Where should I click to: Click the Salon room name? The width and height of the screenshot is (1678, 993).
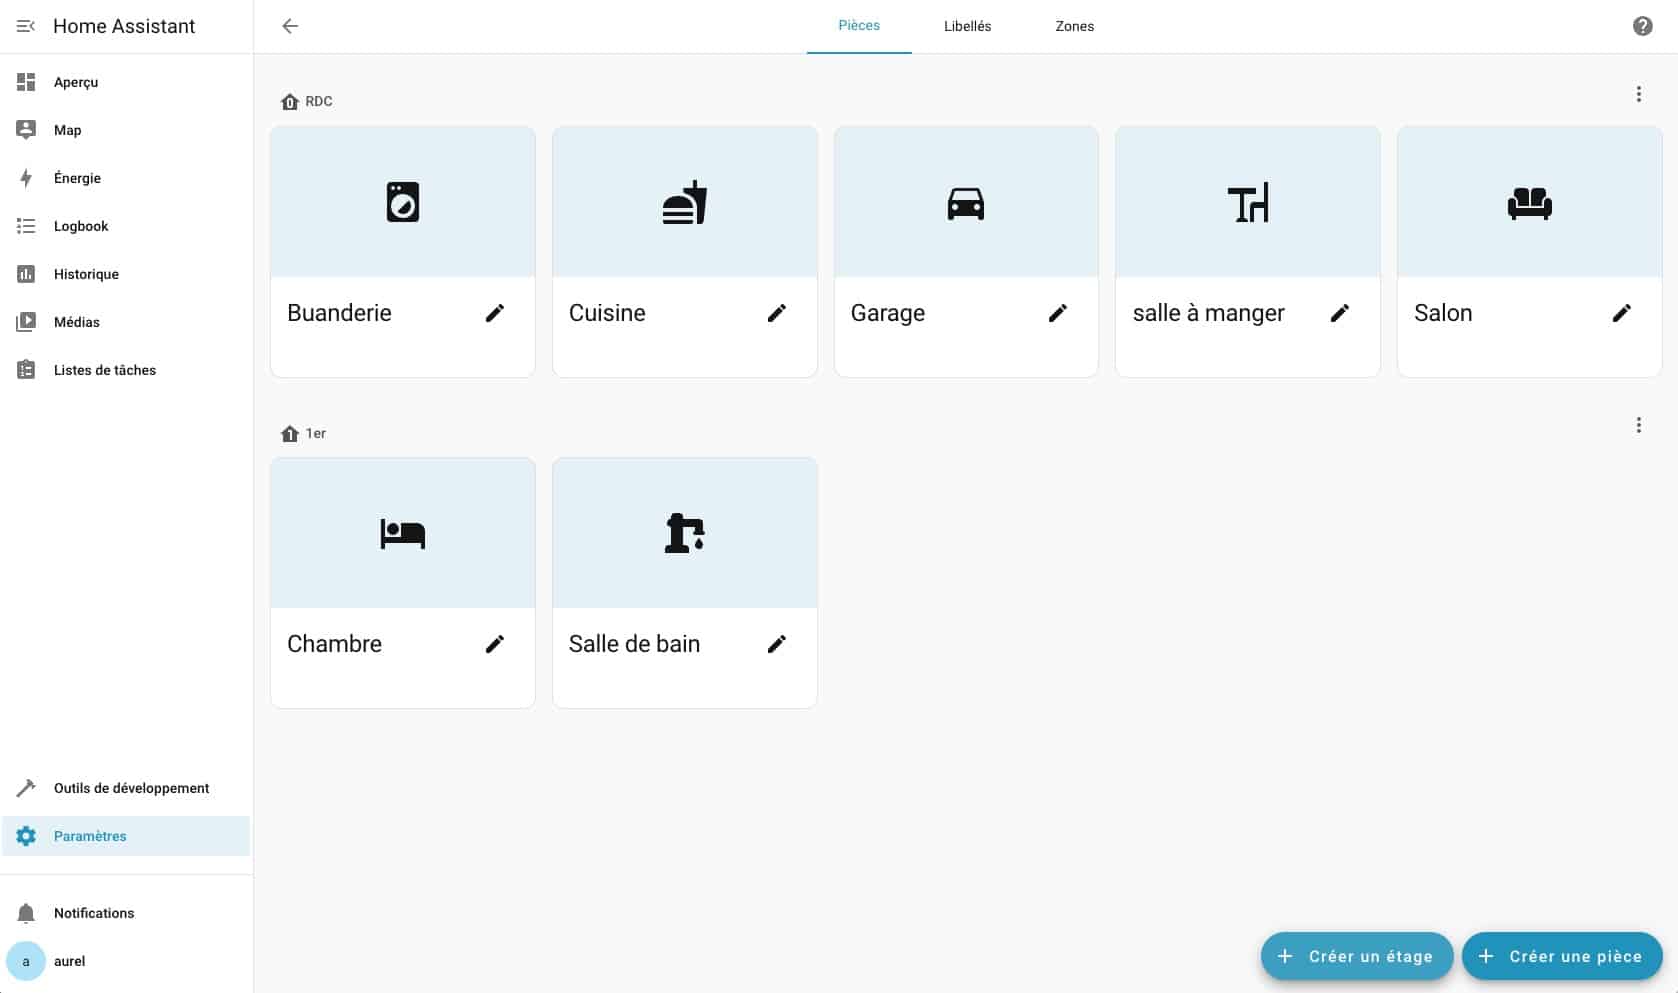[x=1443, y=313]
